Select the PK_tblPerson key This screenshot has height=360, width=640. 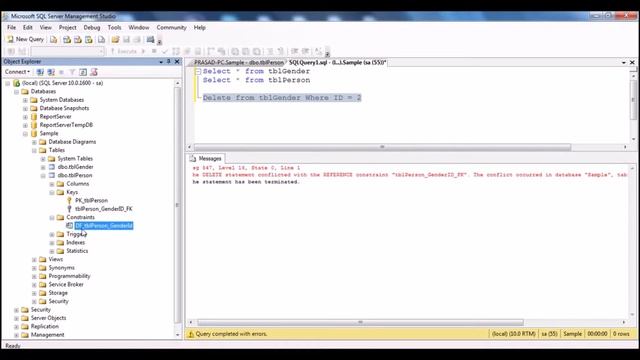91,200
